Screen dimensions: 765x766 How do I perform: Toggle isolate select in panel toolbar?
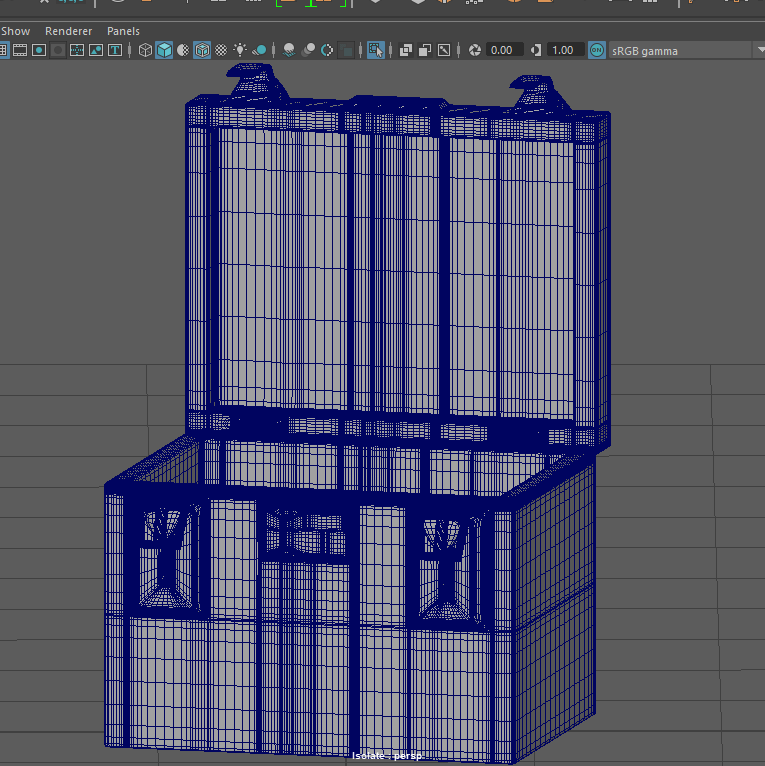(x=376, y=50)
